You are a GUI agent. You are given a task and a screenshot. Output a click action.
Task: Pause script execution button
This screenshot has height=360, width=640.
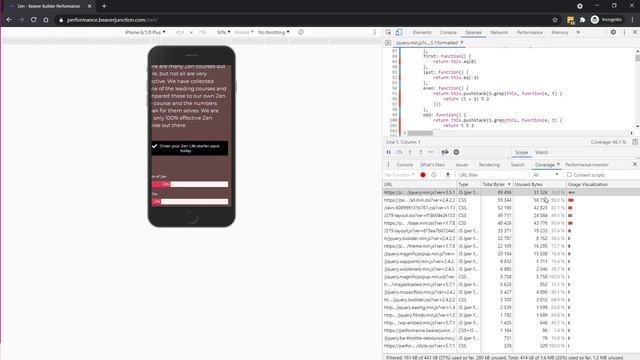(x=388, y=152)
